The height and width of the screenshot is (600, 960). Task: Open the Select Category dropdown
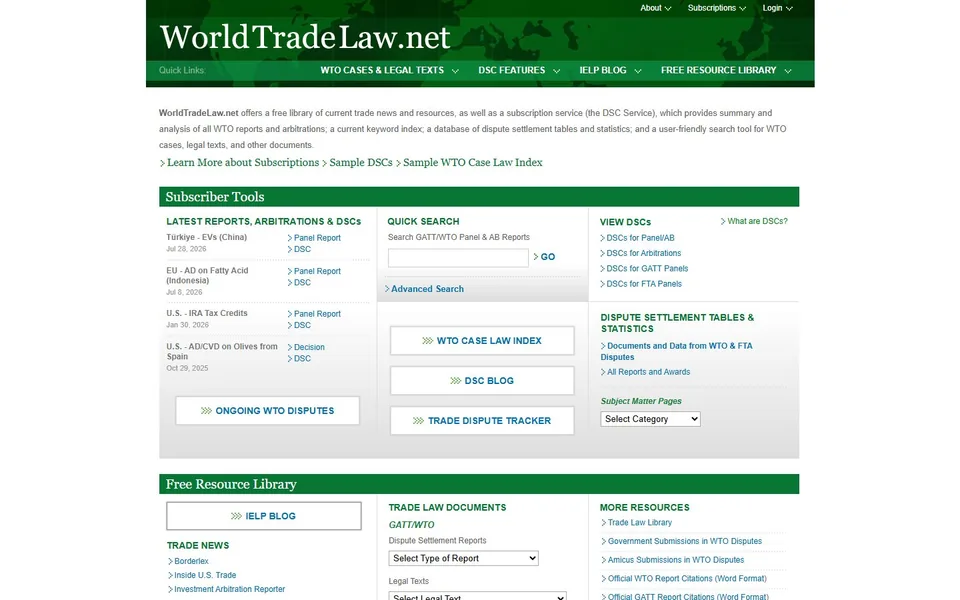click(650, 419)
